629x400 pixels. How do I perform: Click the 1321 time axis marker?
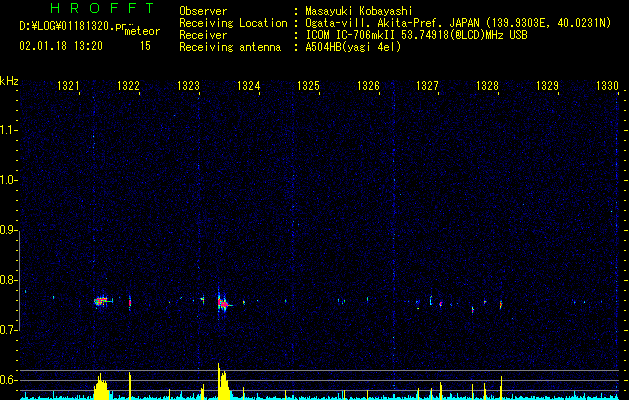(68, 85)
